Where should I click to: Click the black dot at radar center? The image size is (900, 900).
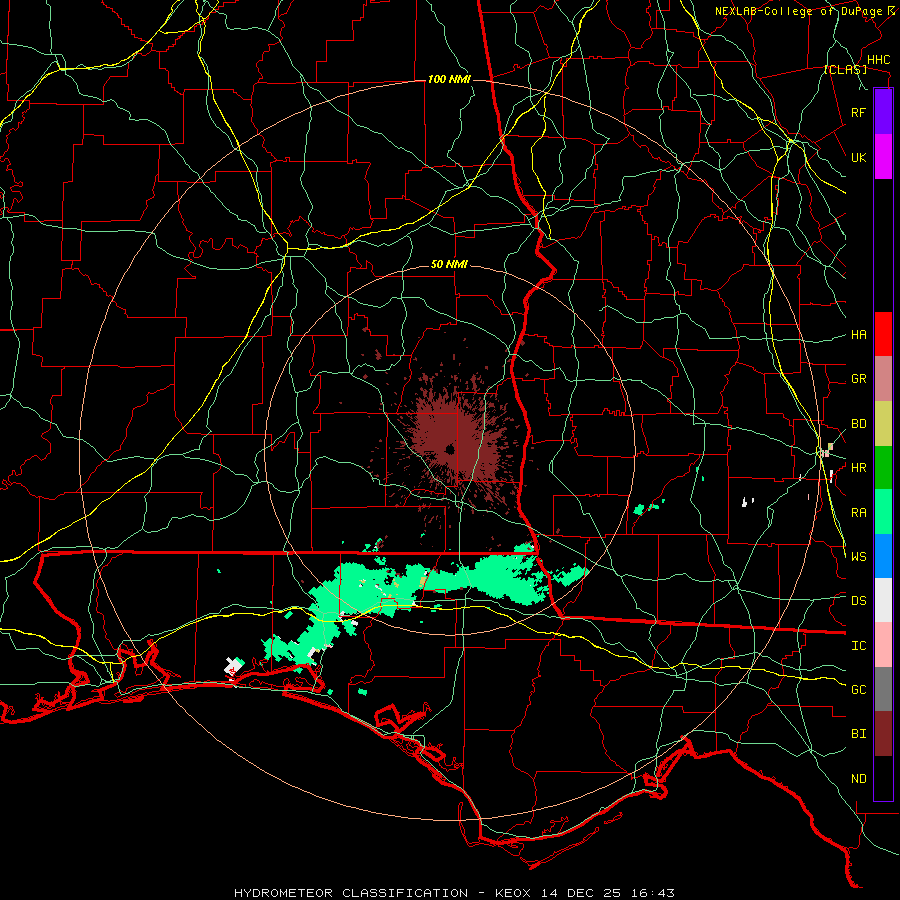click(x=450, y=448)
